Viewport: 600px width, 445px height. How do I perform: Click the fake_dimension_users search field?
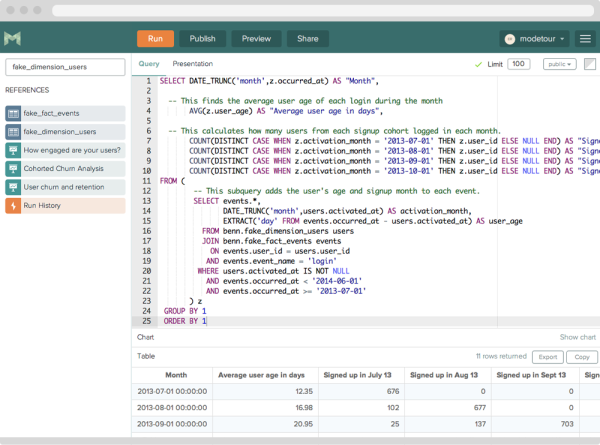tap(65, 67)
